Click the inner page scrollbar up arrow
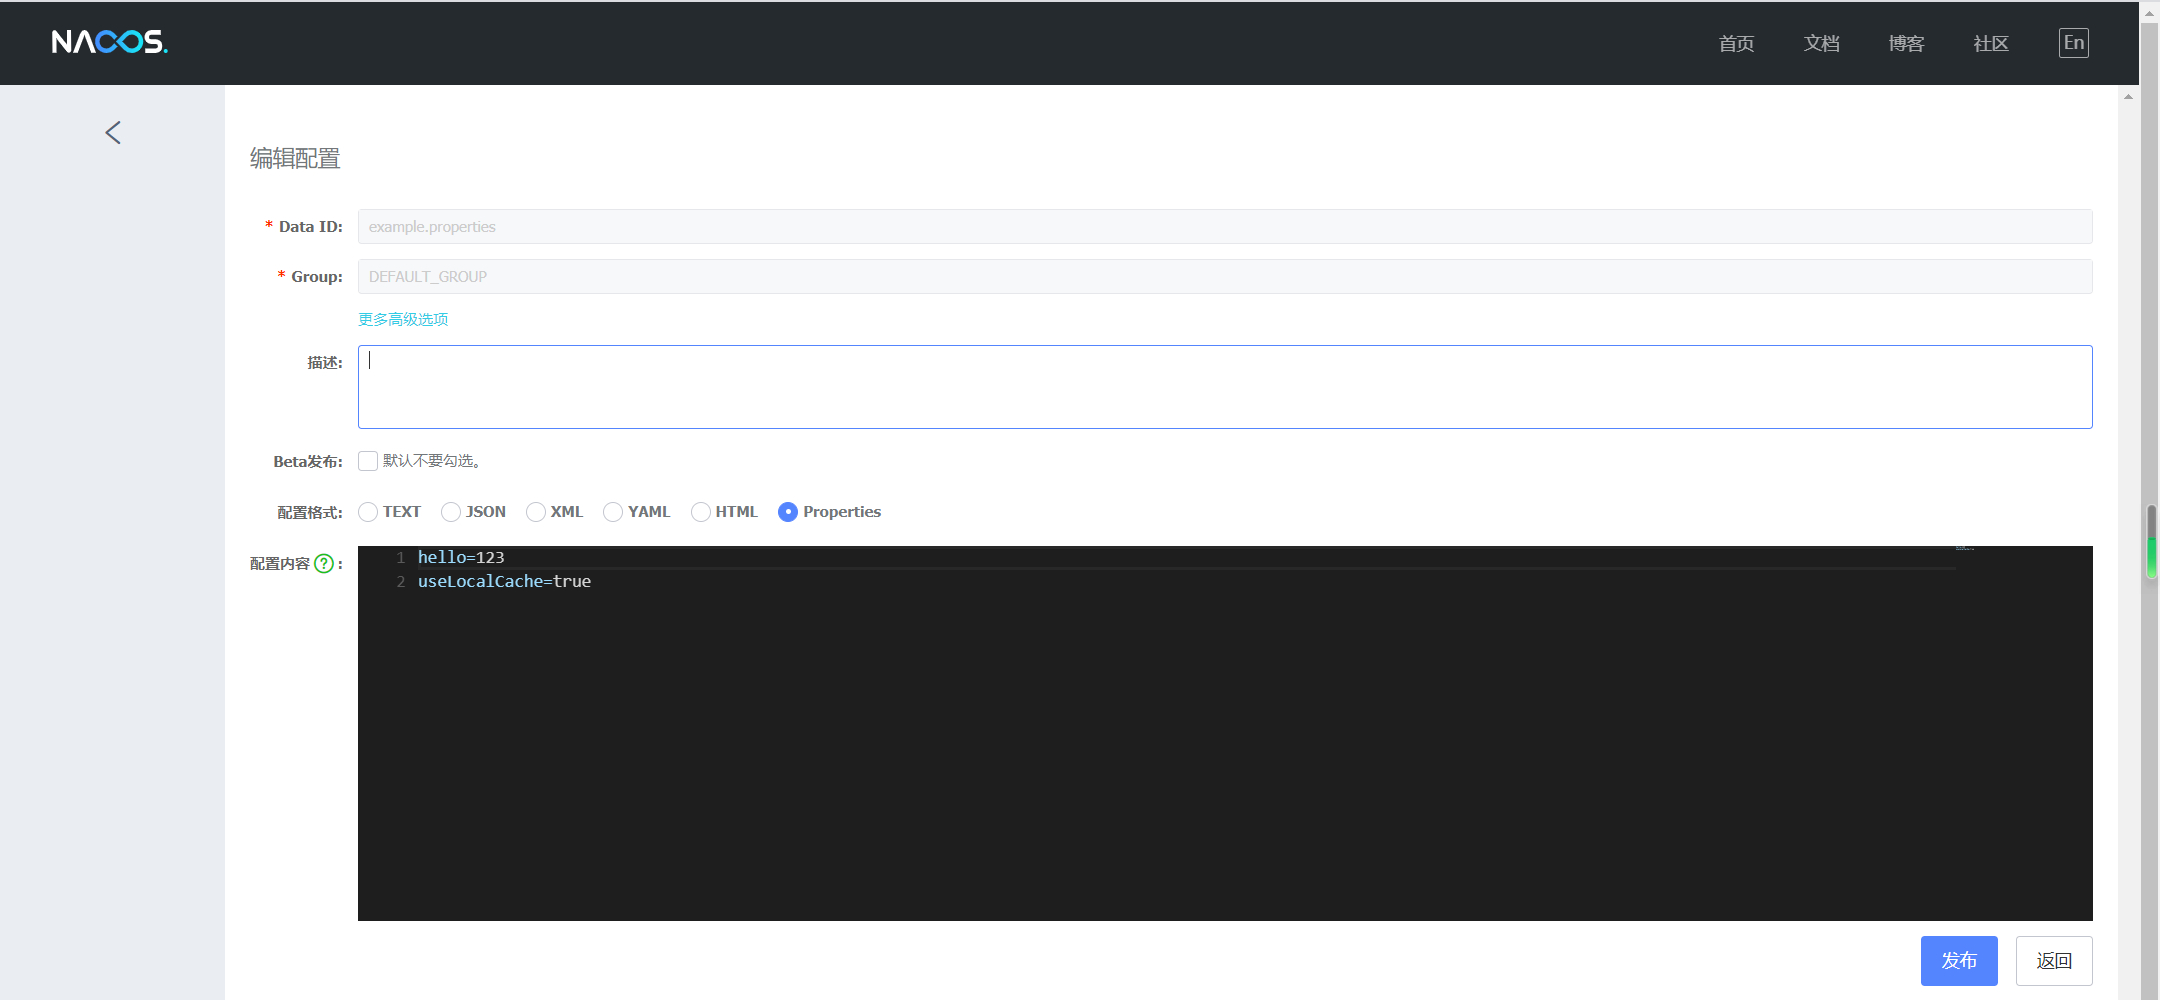Viewport: 2160px width, 1000px height. (x=2128, y=97)
